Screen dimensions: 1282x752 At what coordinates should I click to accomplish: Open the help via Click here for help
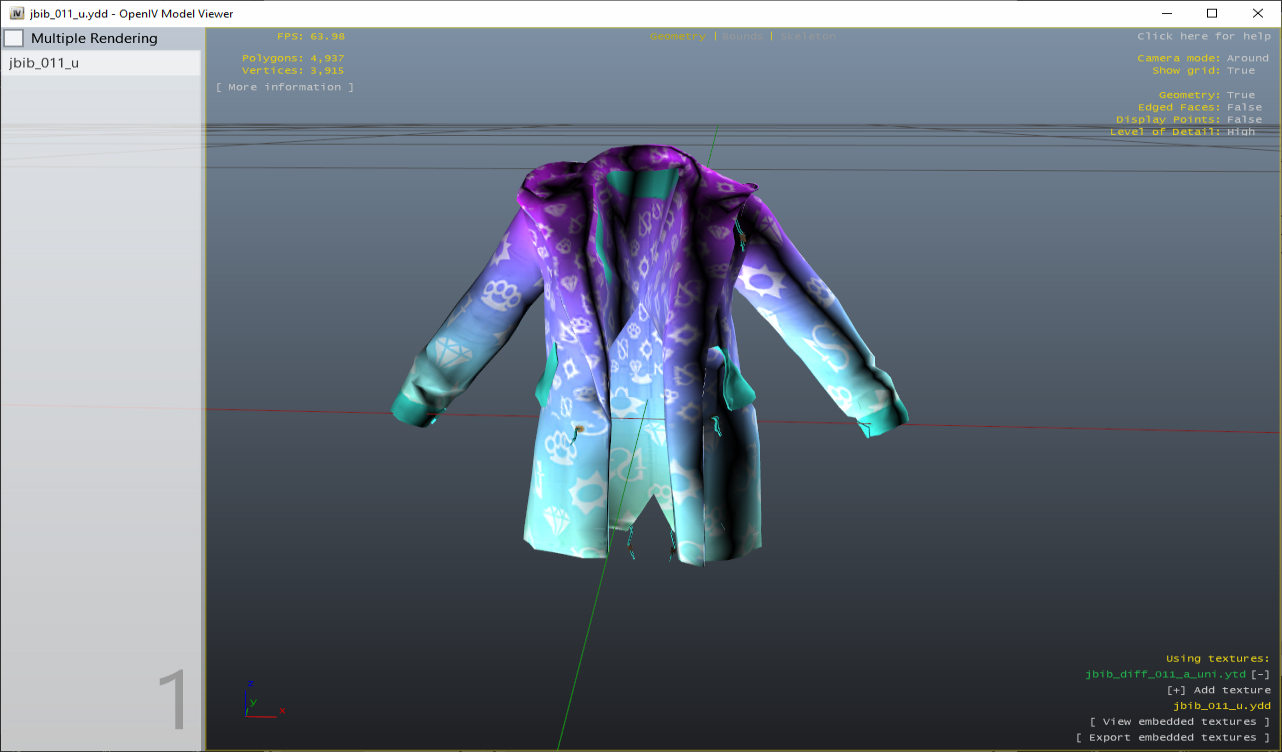1204,35
